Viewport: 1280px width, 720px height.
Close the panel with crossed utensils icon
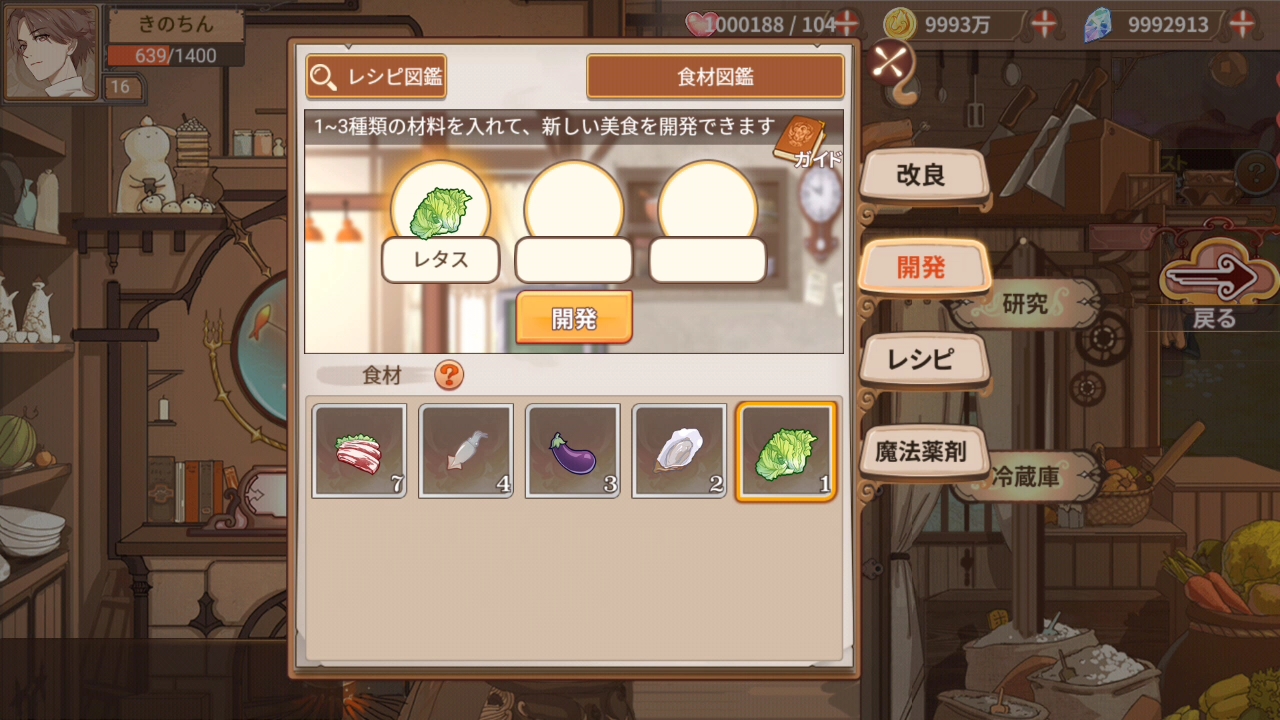coord(888,64)
